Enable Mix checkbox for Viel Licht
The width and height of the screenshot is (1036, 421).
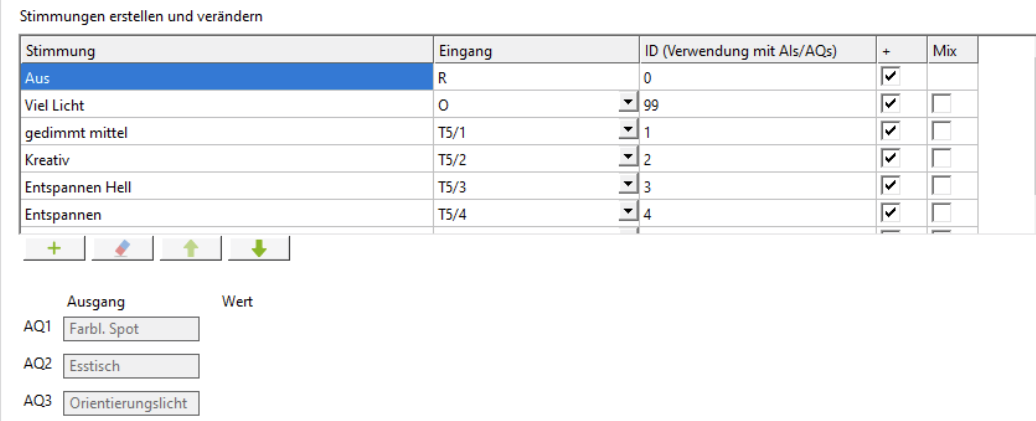click(940, 104)
